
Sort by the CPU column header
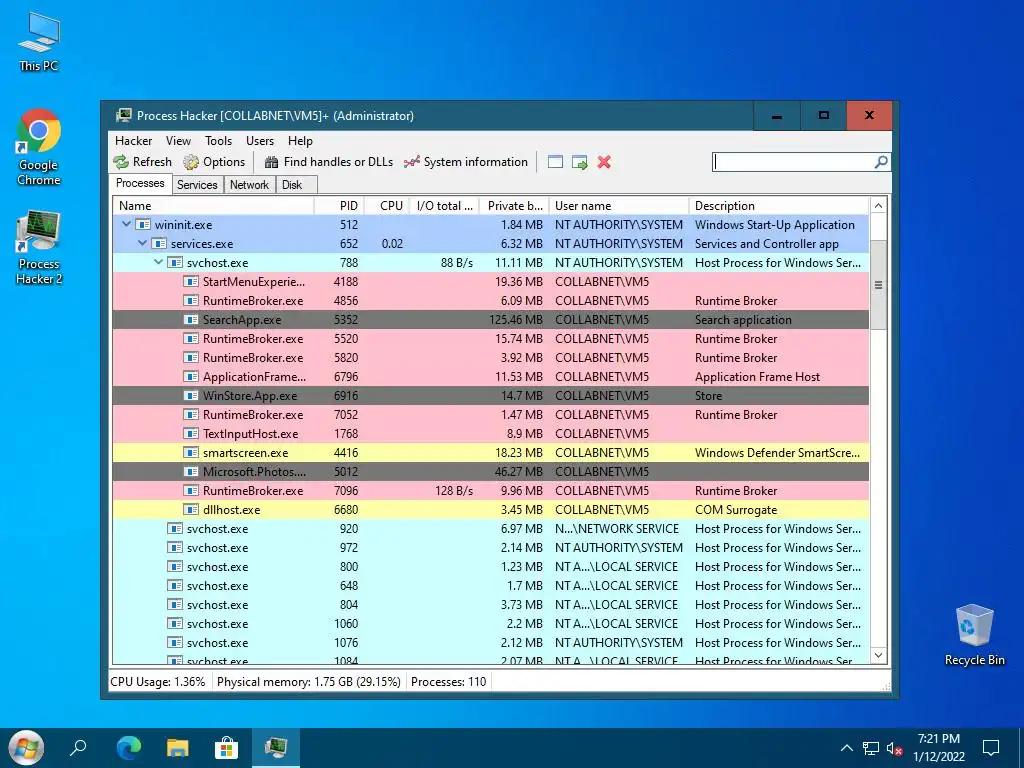[x=387, y=206]
